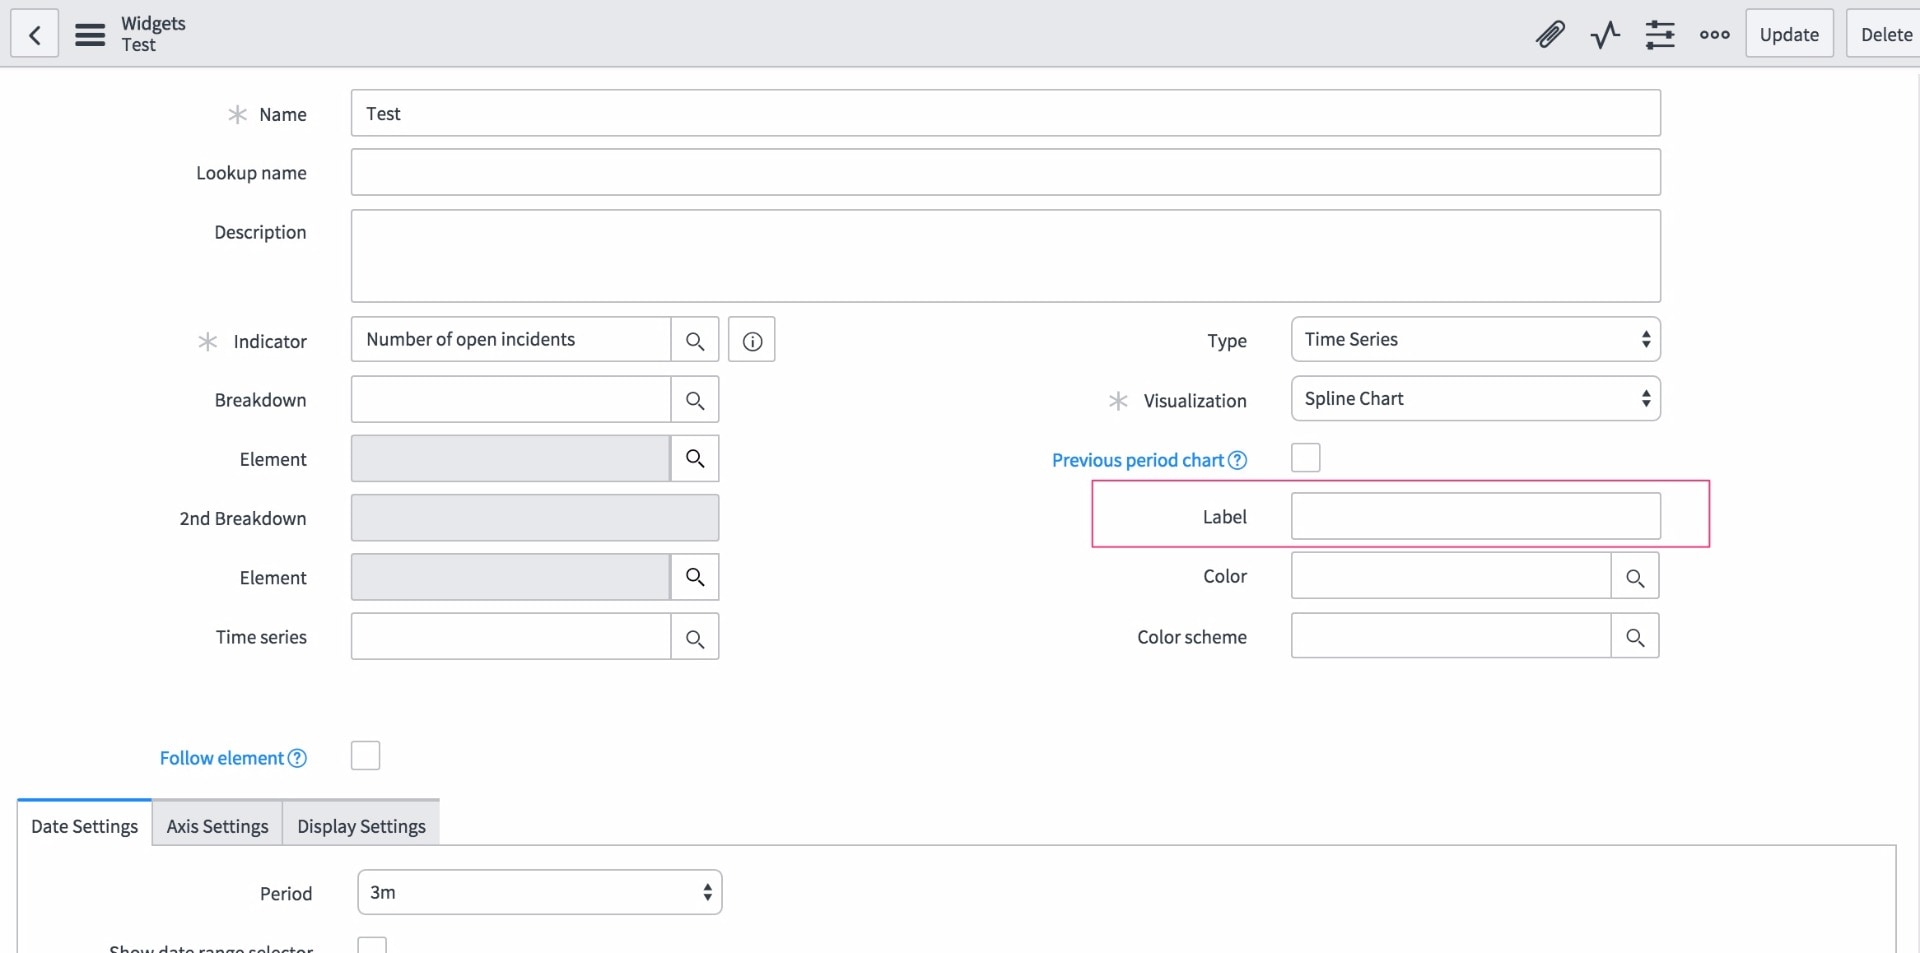Click the back arrow in the header
This screenshot has height=953, width=1920.
click(34, 33)
